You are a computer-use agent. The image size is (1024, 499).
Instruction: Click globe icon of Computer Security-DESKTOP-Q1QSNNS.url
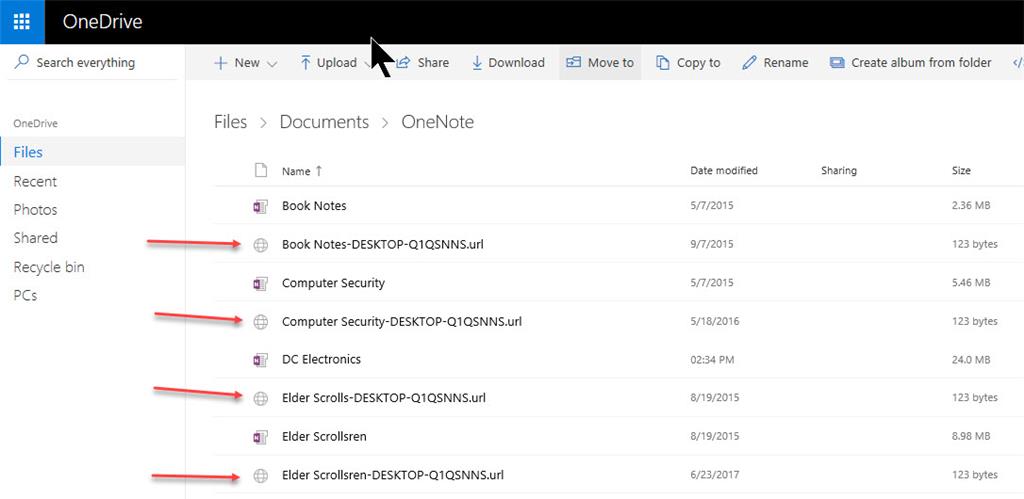[261, 321]
